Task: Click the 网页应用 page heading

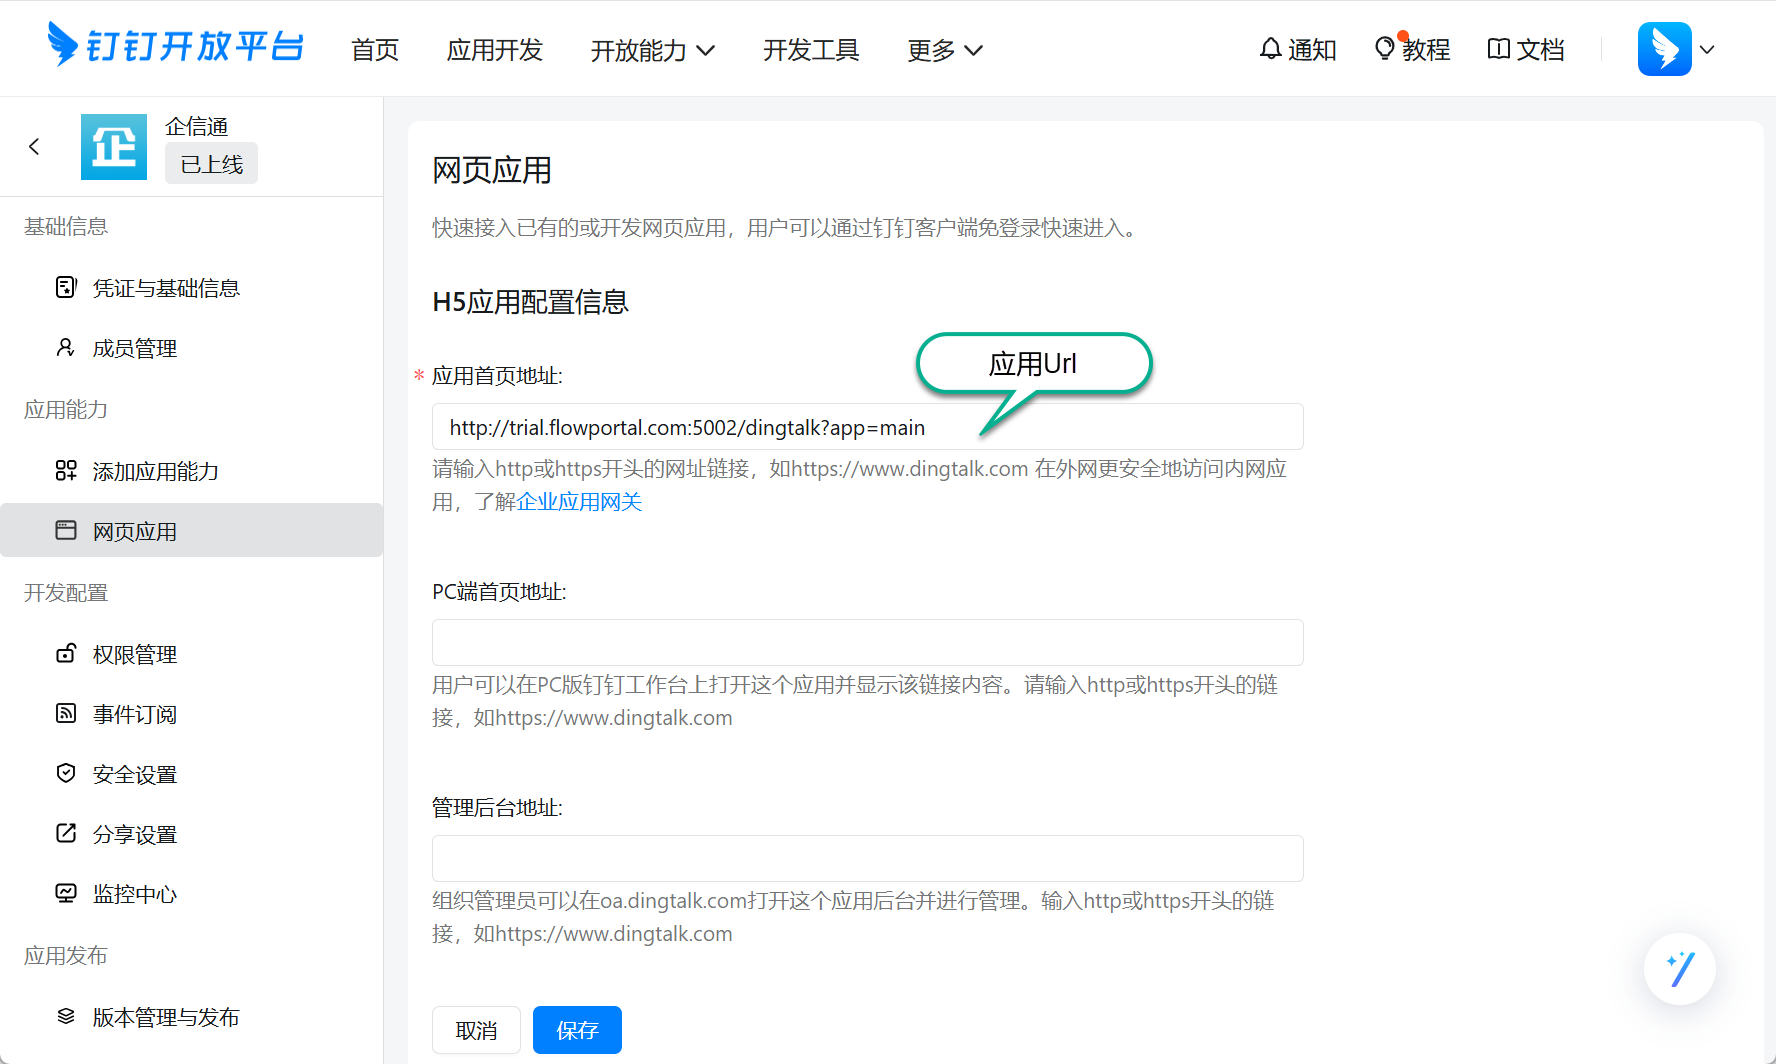Action: click(492, 170)
